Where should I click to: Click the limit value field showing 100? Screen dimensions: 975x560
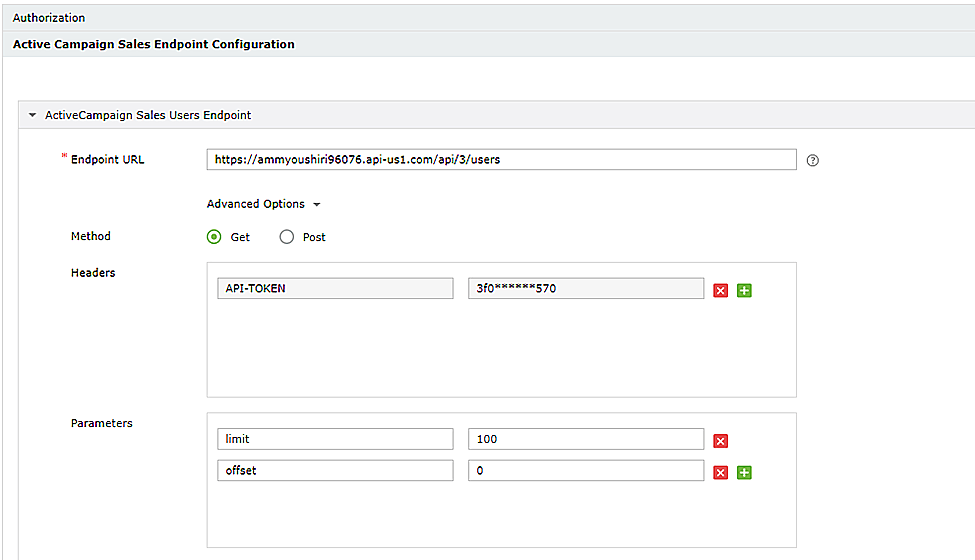[x=585, y=439]
